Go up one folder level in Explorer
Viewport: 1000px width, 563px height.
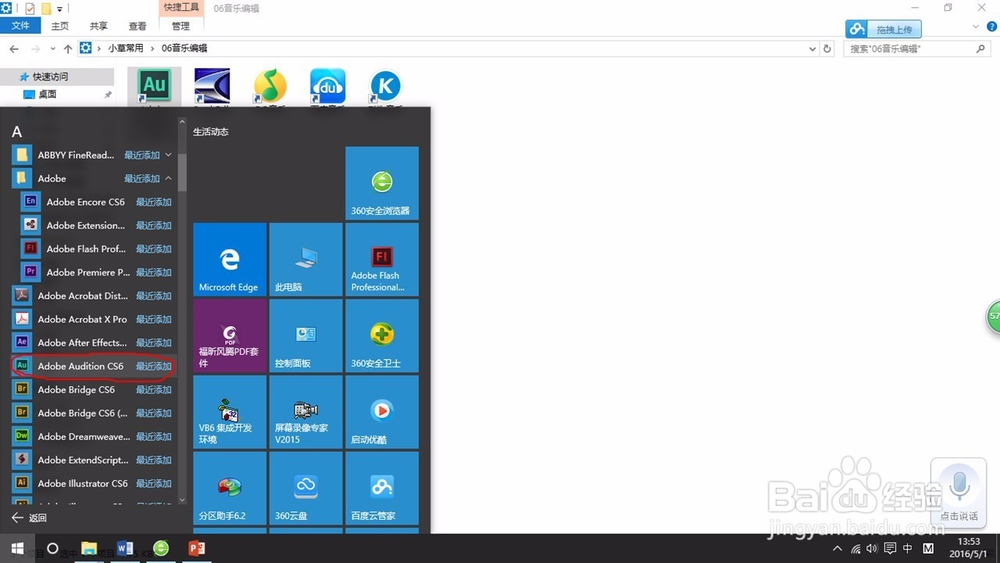68,48
